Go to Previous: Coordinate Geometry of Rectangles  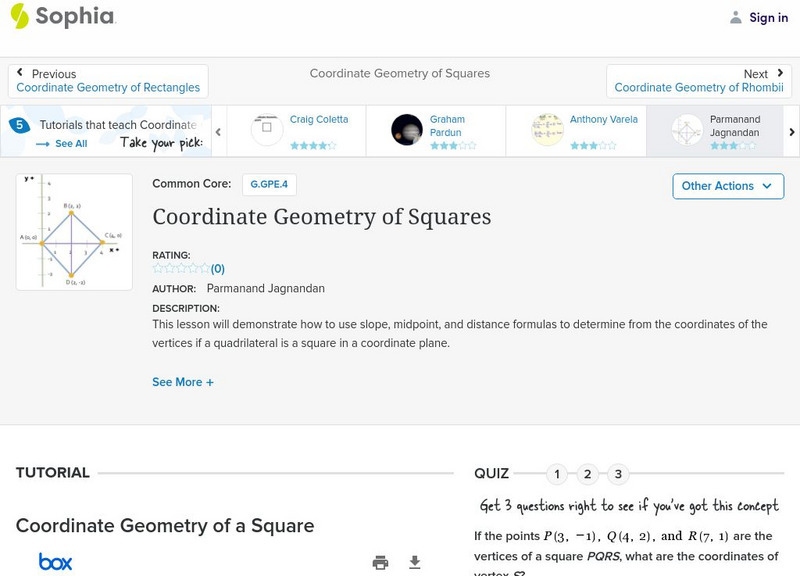108,81
